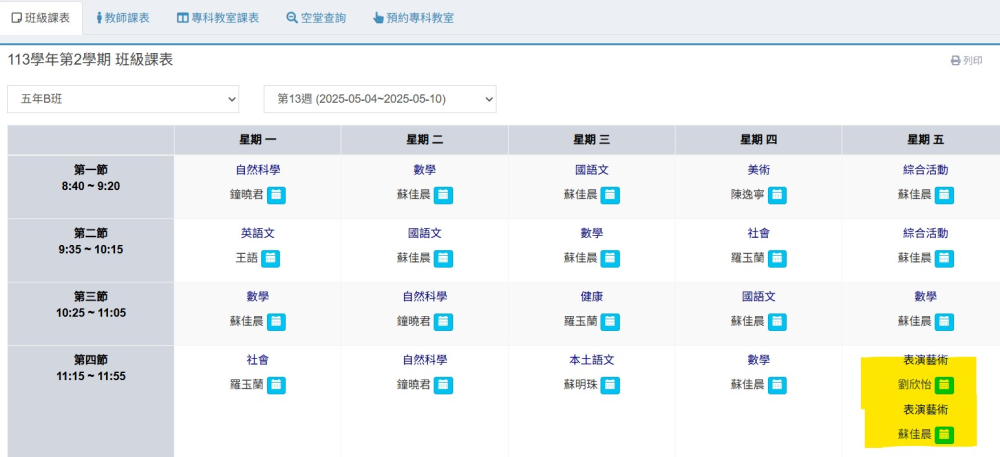Open the 五年B班 class dropdown

click(123, 99)
